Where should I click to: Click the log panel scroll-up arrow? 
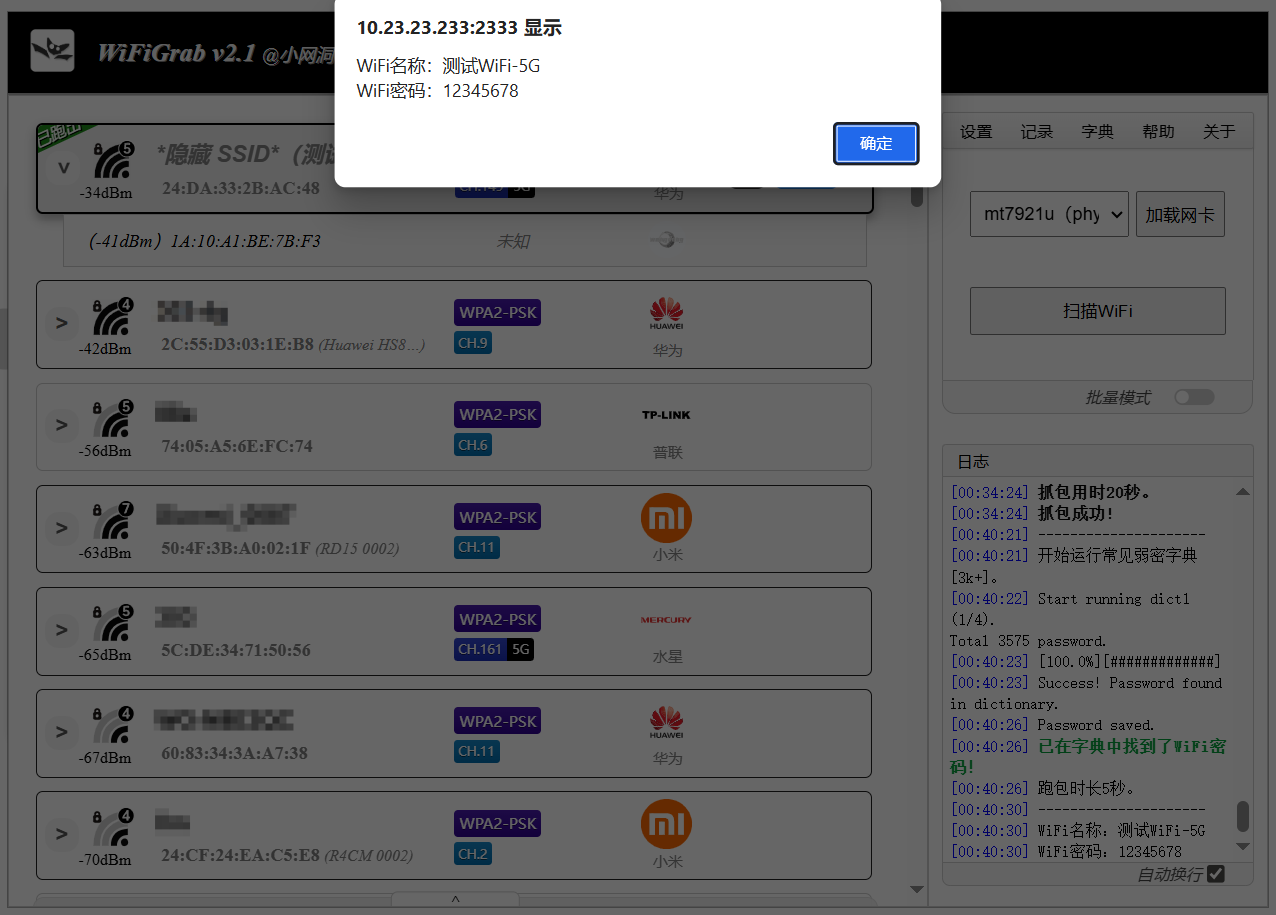point(1243,492)
